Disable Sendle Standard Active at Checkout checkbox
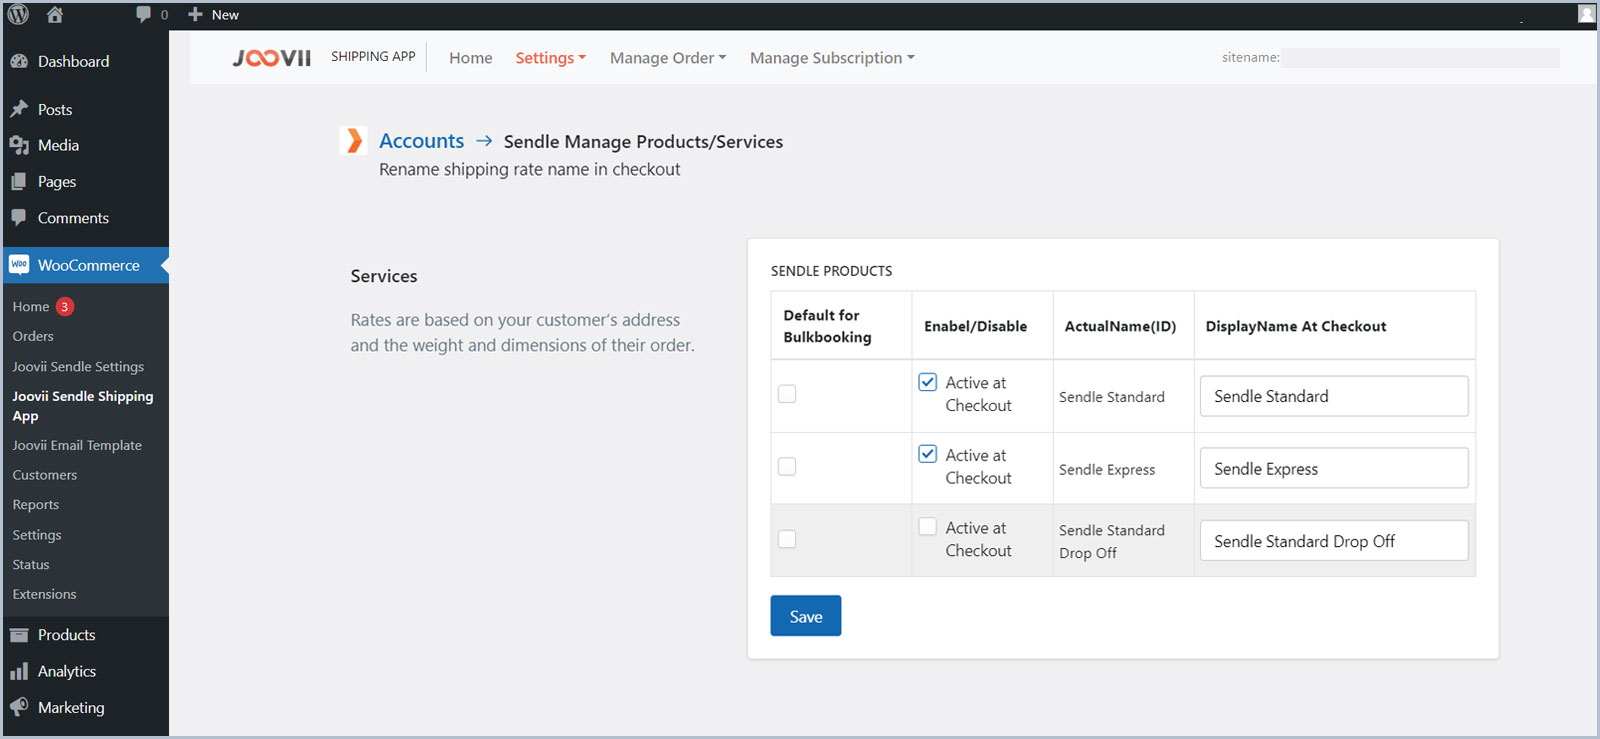 (928, 382)
